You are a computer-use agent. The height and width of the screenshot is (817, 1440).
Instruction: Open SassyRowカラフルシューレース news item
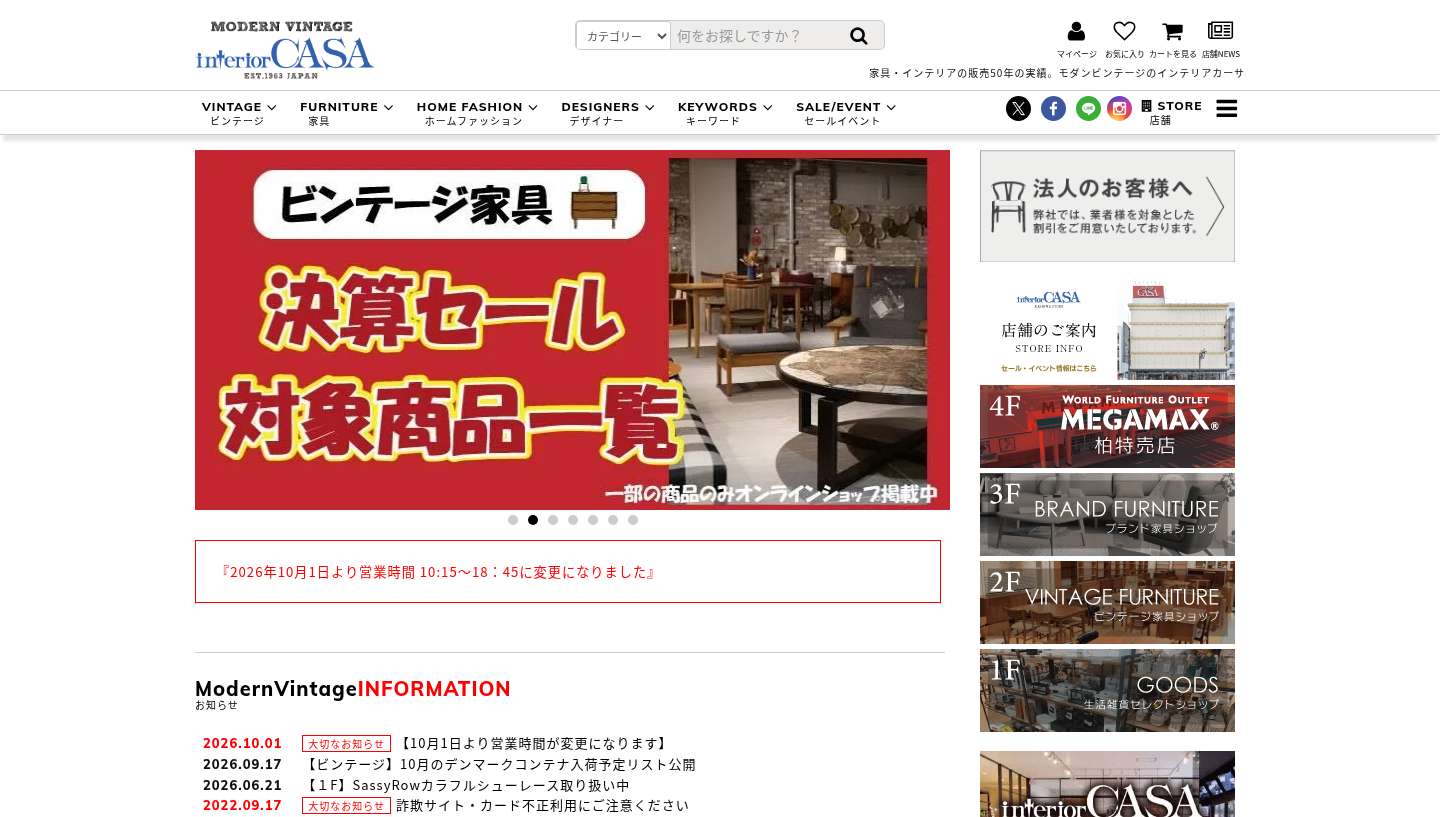click(x=466, y=785)
